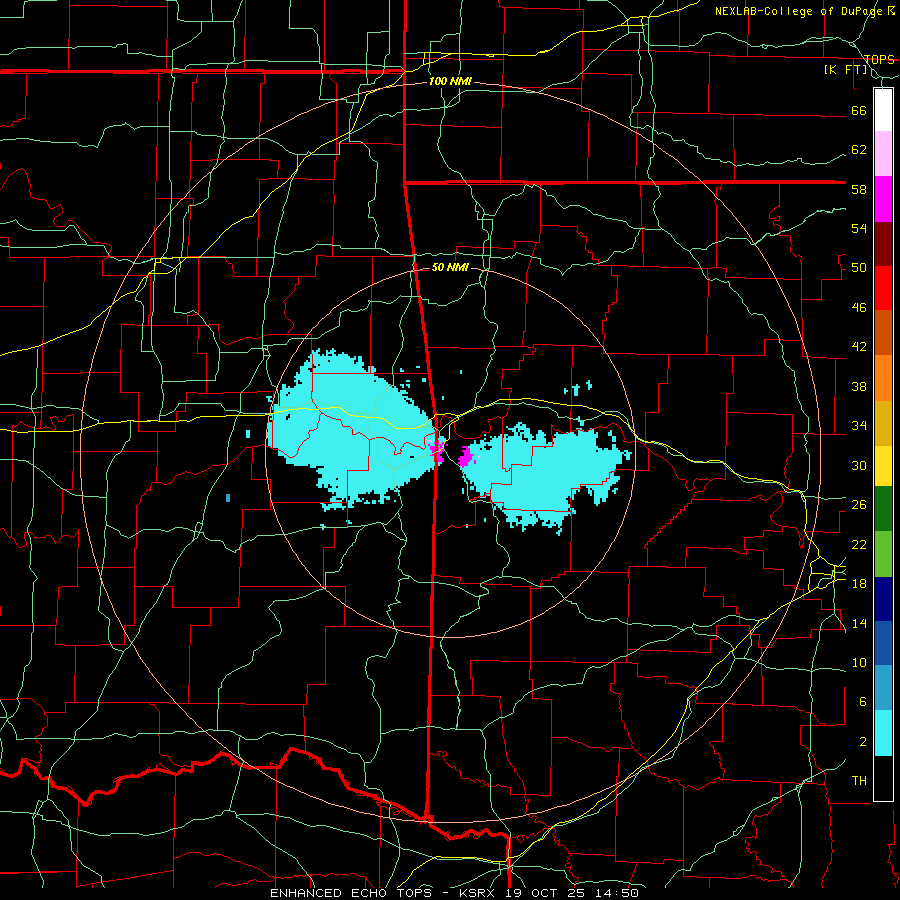
Task: Select the cyan legend swatch
Action: pyautogui.click(x=883, y=733)
